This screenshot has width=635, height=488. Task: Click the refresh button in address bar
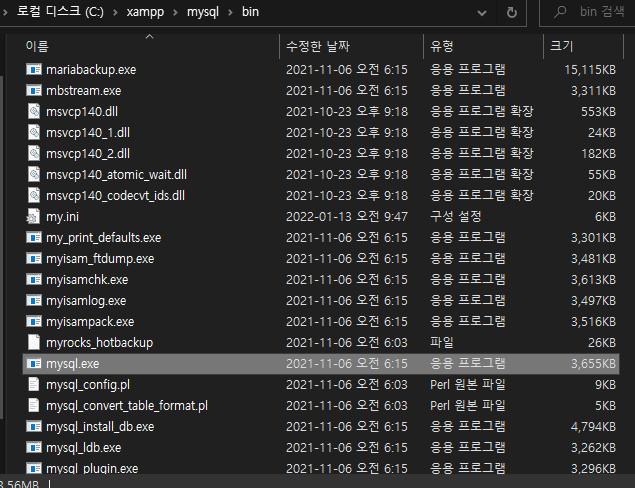[x=512, y=13]
